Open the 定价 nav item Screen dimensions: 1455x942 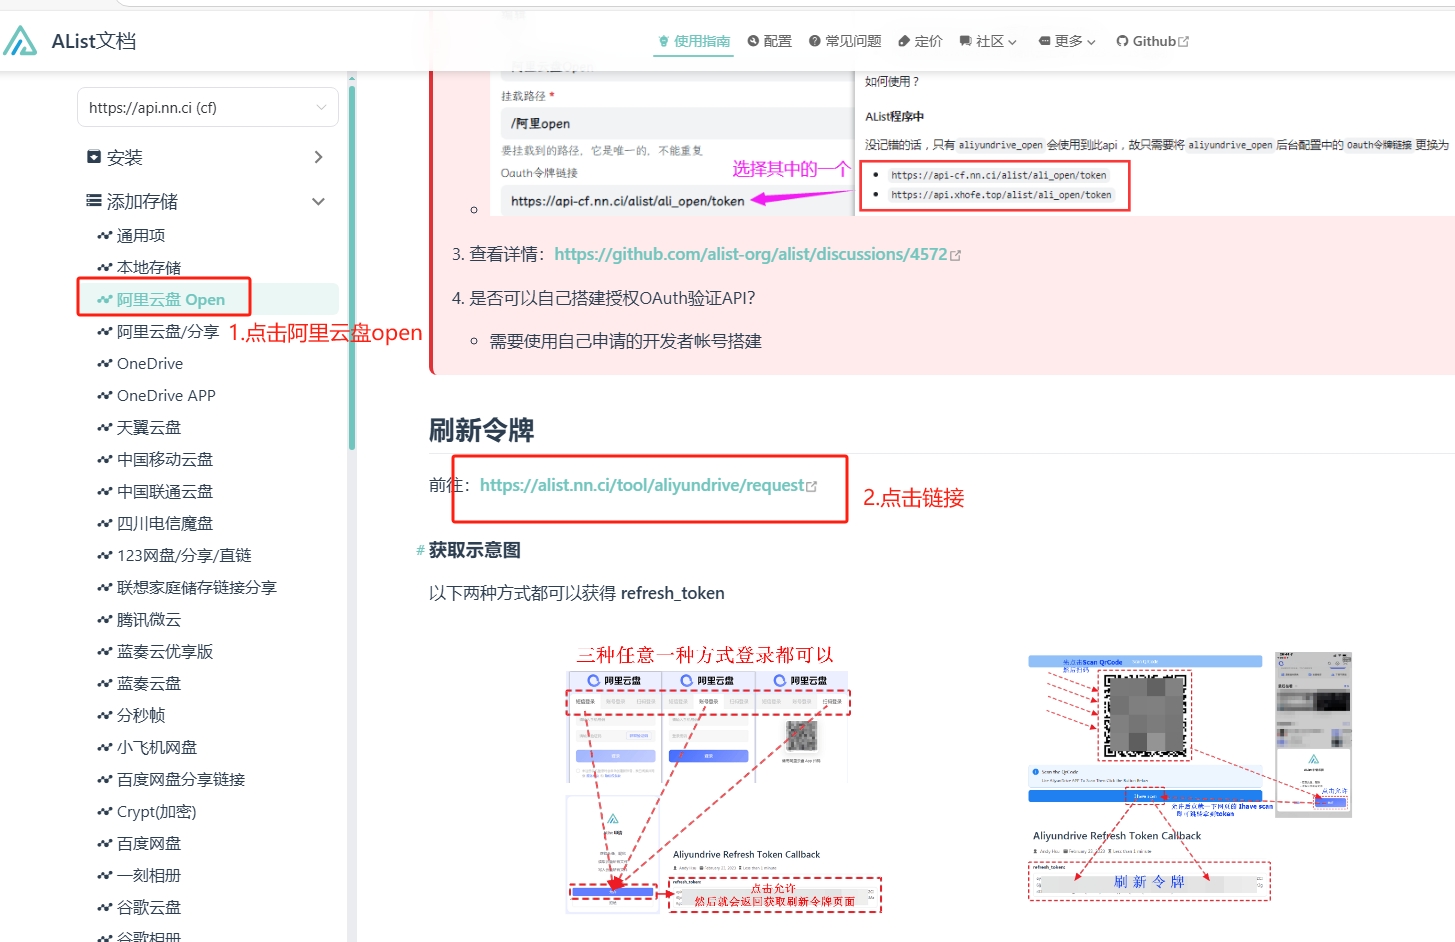click(x=920, y=41)
